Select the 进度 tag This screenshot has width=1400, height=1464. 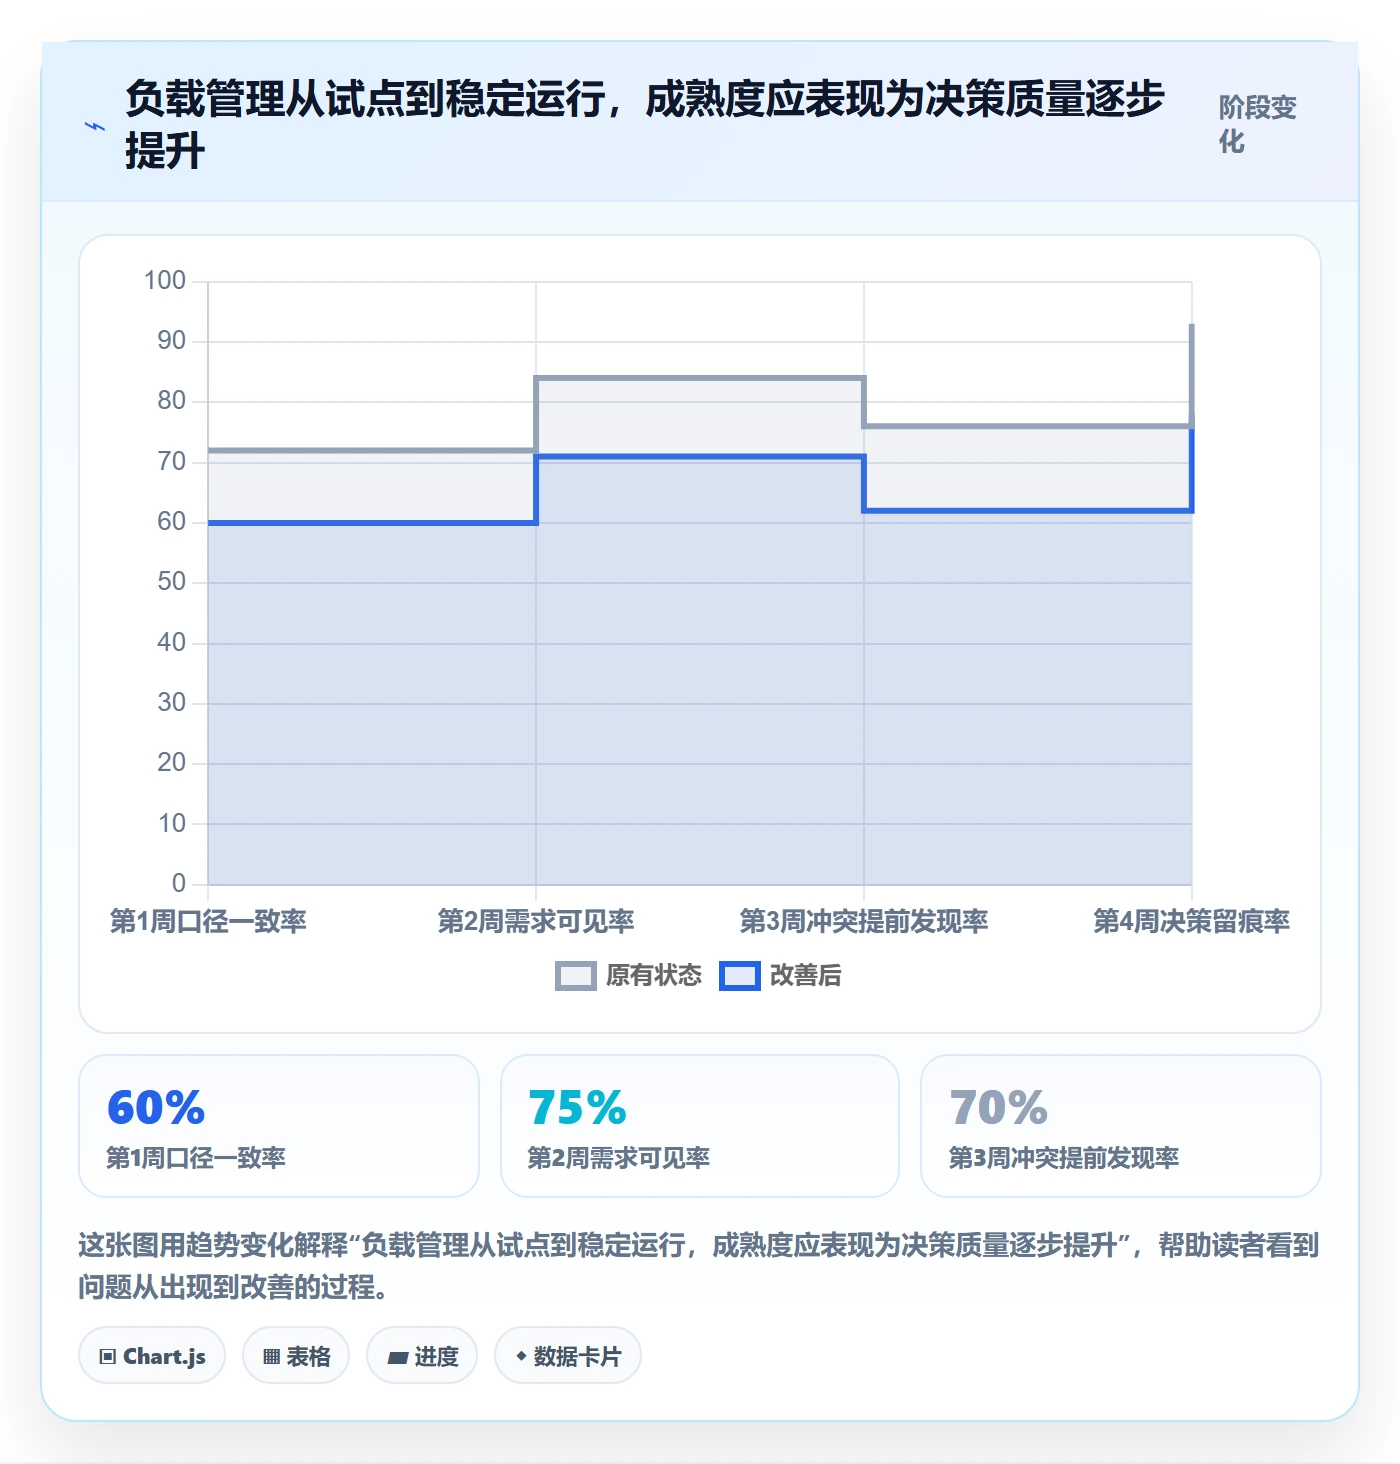pyautogui.click(x=422, y=1356)
